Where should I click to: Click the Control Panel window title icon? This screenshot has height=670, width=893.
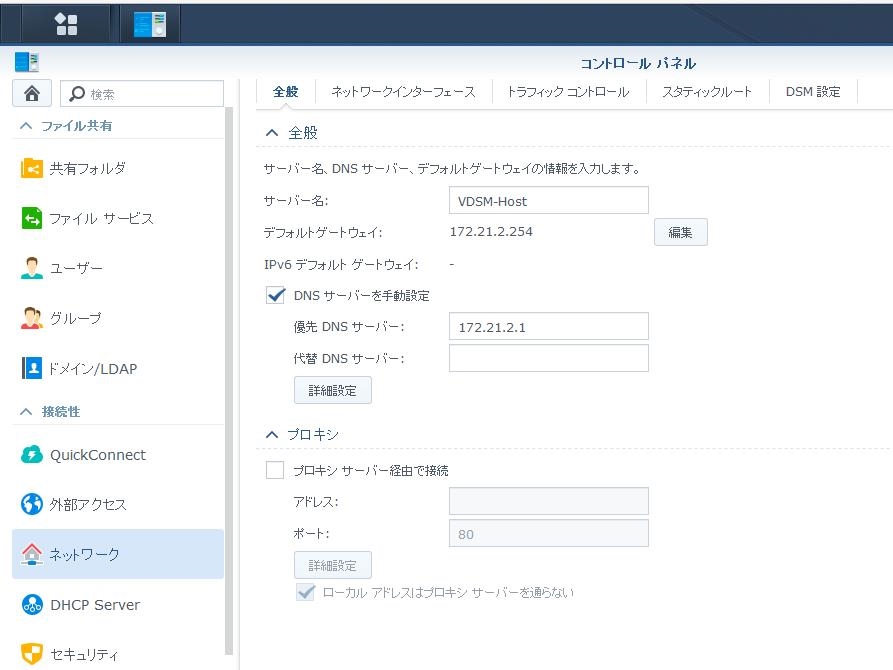pyautogui.click(x=27, y=62)
